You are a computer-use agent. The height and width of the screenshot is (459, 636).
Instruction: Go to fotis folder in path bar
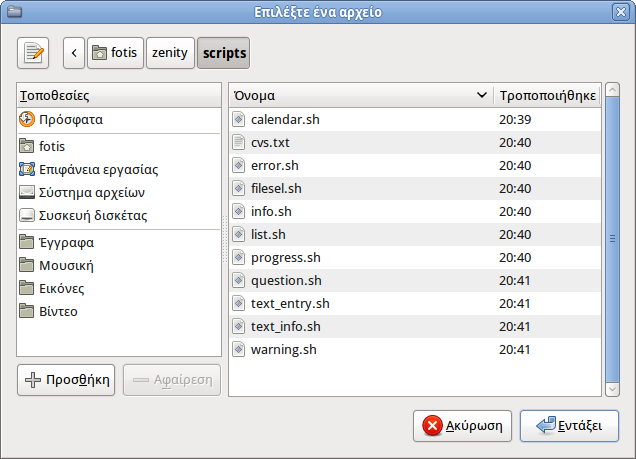click(115, 52)
